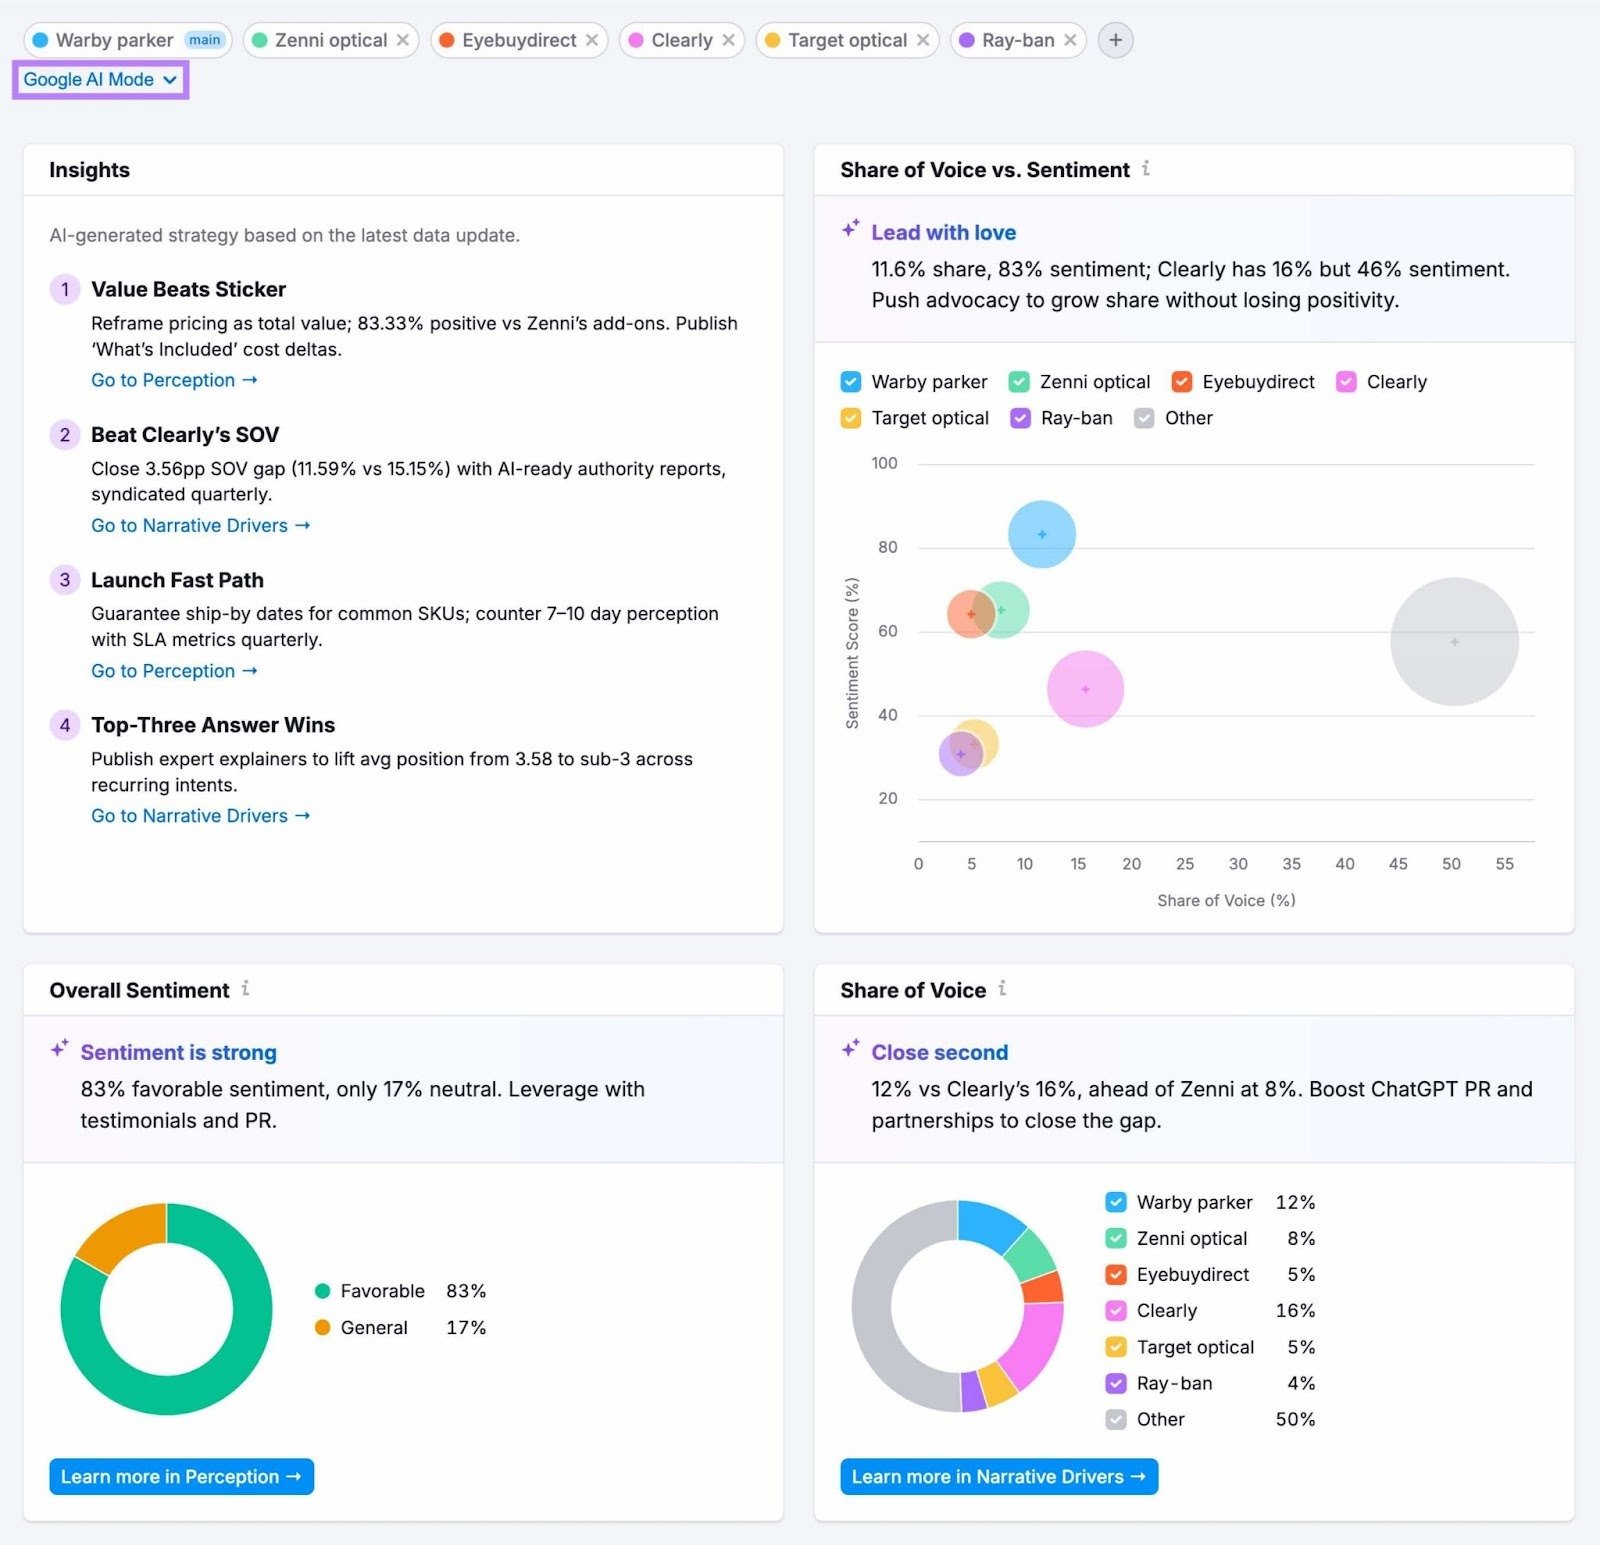This screenshot has width=1600, height=1545.
Task: Click the sparkle AI icon beside Lead with love
Action: (849, 228)
